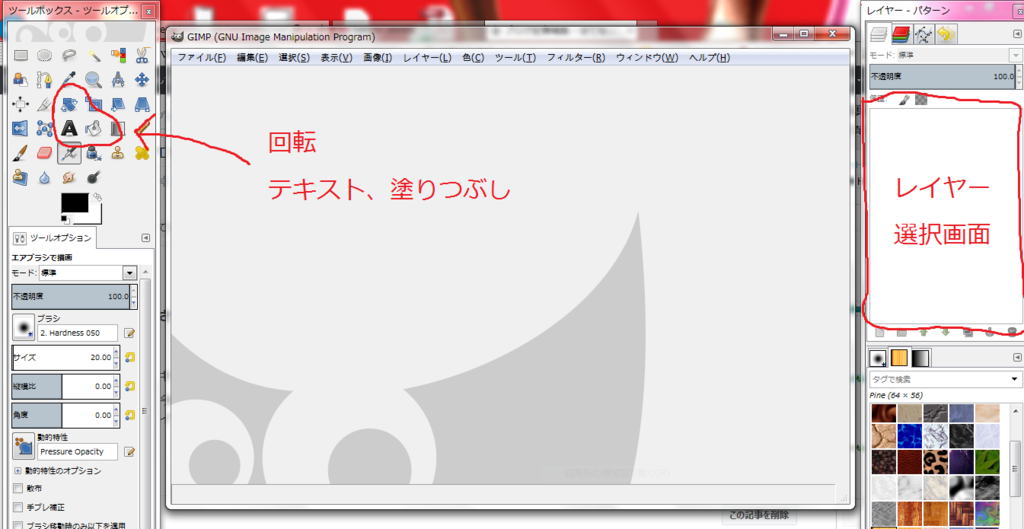Click the black foreground color swatch
The height and width of the screenshot is (529, 1024).
click(x=74, y=202)
